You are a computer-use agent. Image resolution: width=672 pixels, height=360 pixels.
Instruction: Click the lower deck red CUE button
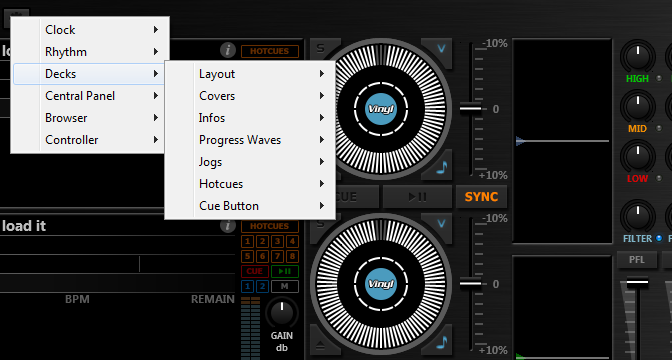pos(255,271)
